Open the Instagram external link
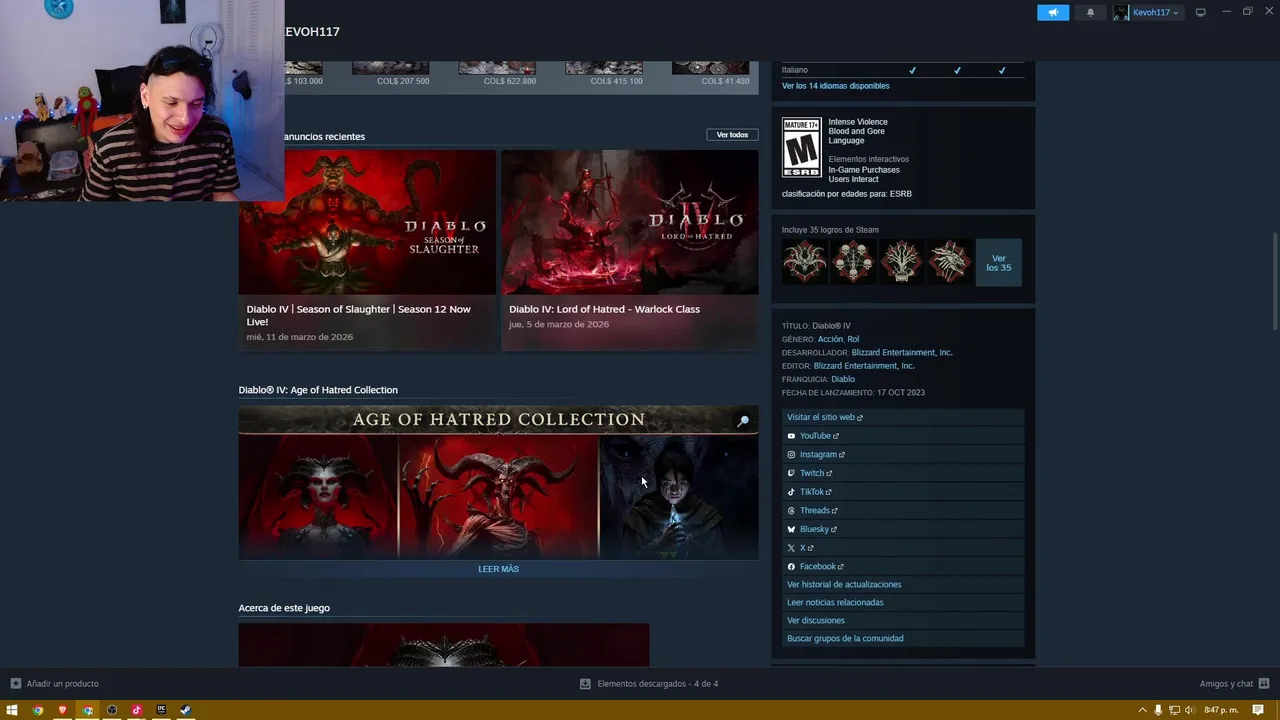 pyautogui.click(x=822, y=455)
